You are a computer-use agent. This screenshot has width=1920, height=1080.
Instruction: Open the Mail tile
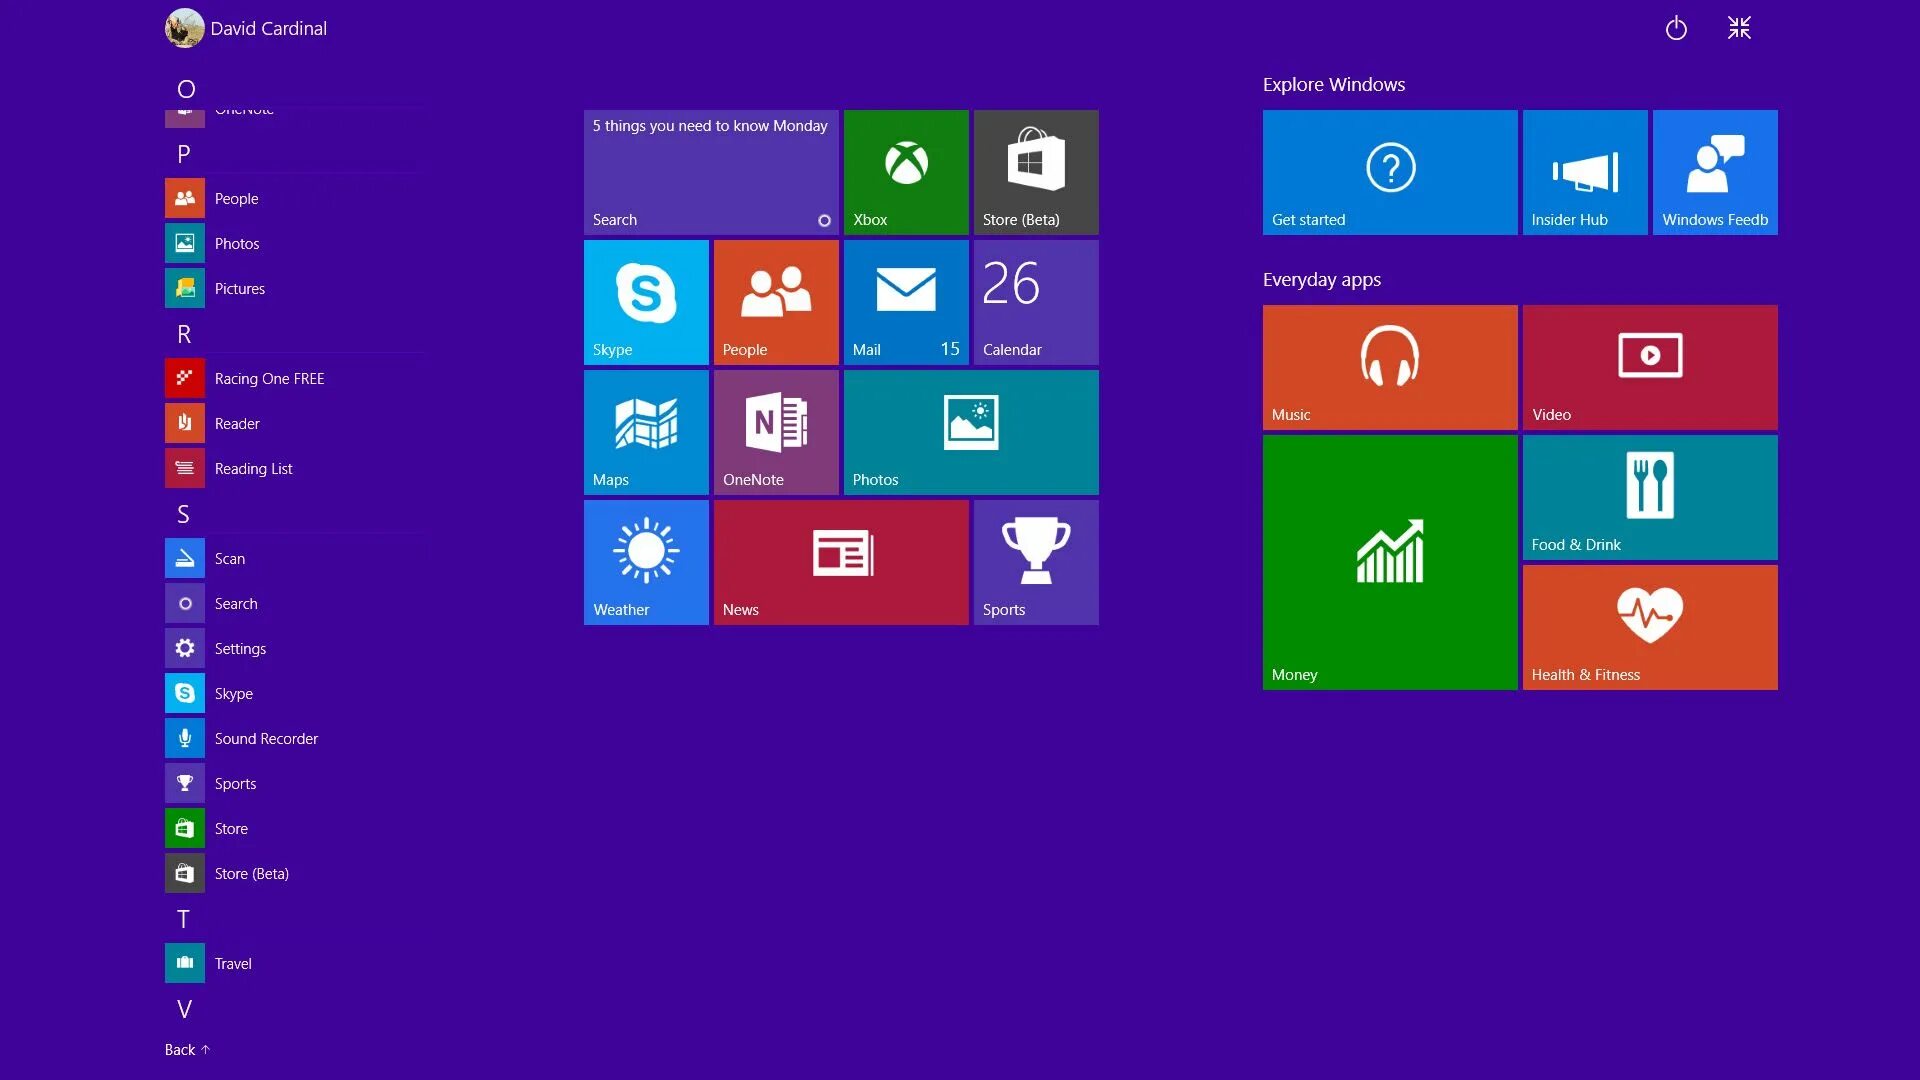[x=906, y=302]
